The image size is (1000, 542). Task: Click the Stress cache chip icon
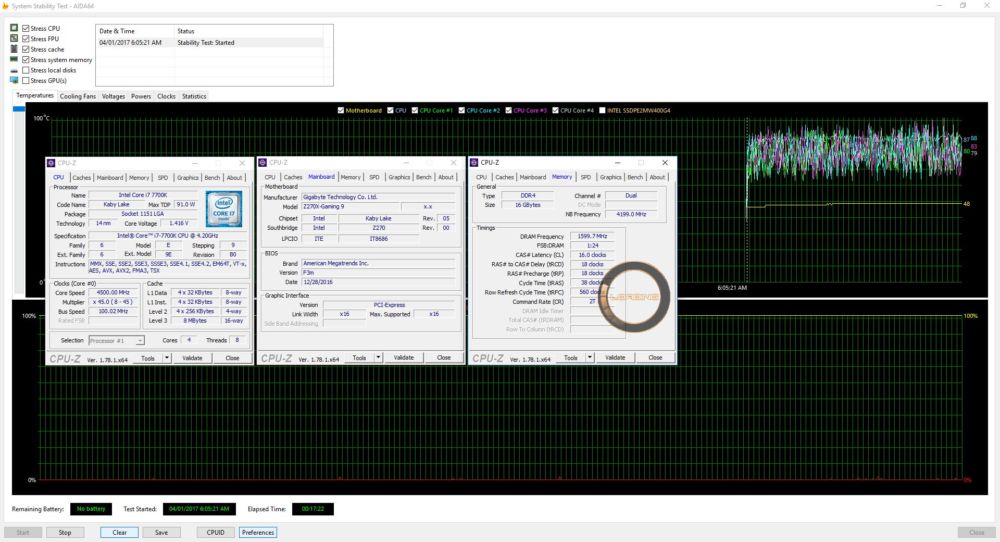pos(14,49)
